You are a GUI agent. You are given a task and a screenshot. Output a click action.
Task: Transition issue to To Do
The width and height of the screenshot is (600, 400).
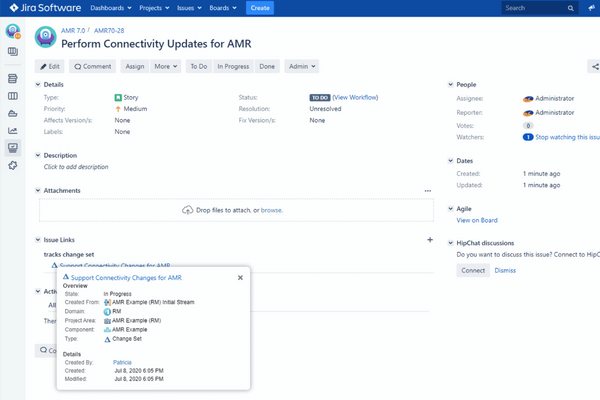click(199, 67)
